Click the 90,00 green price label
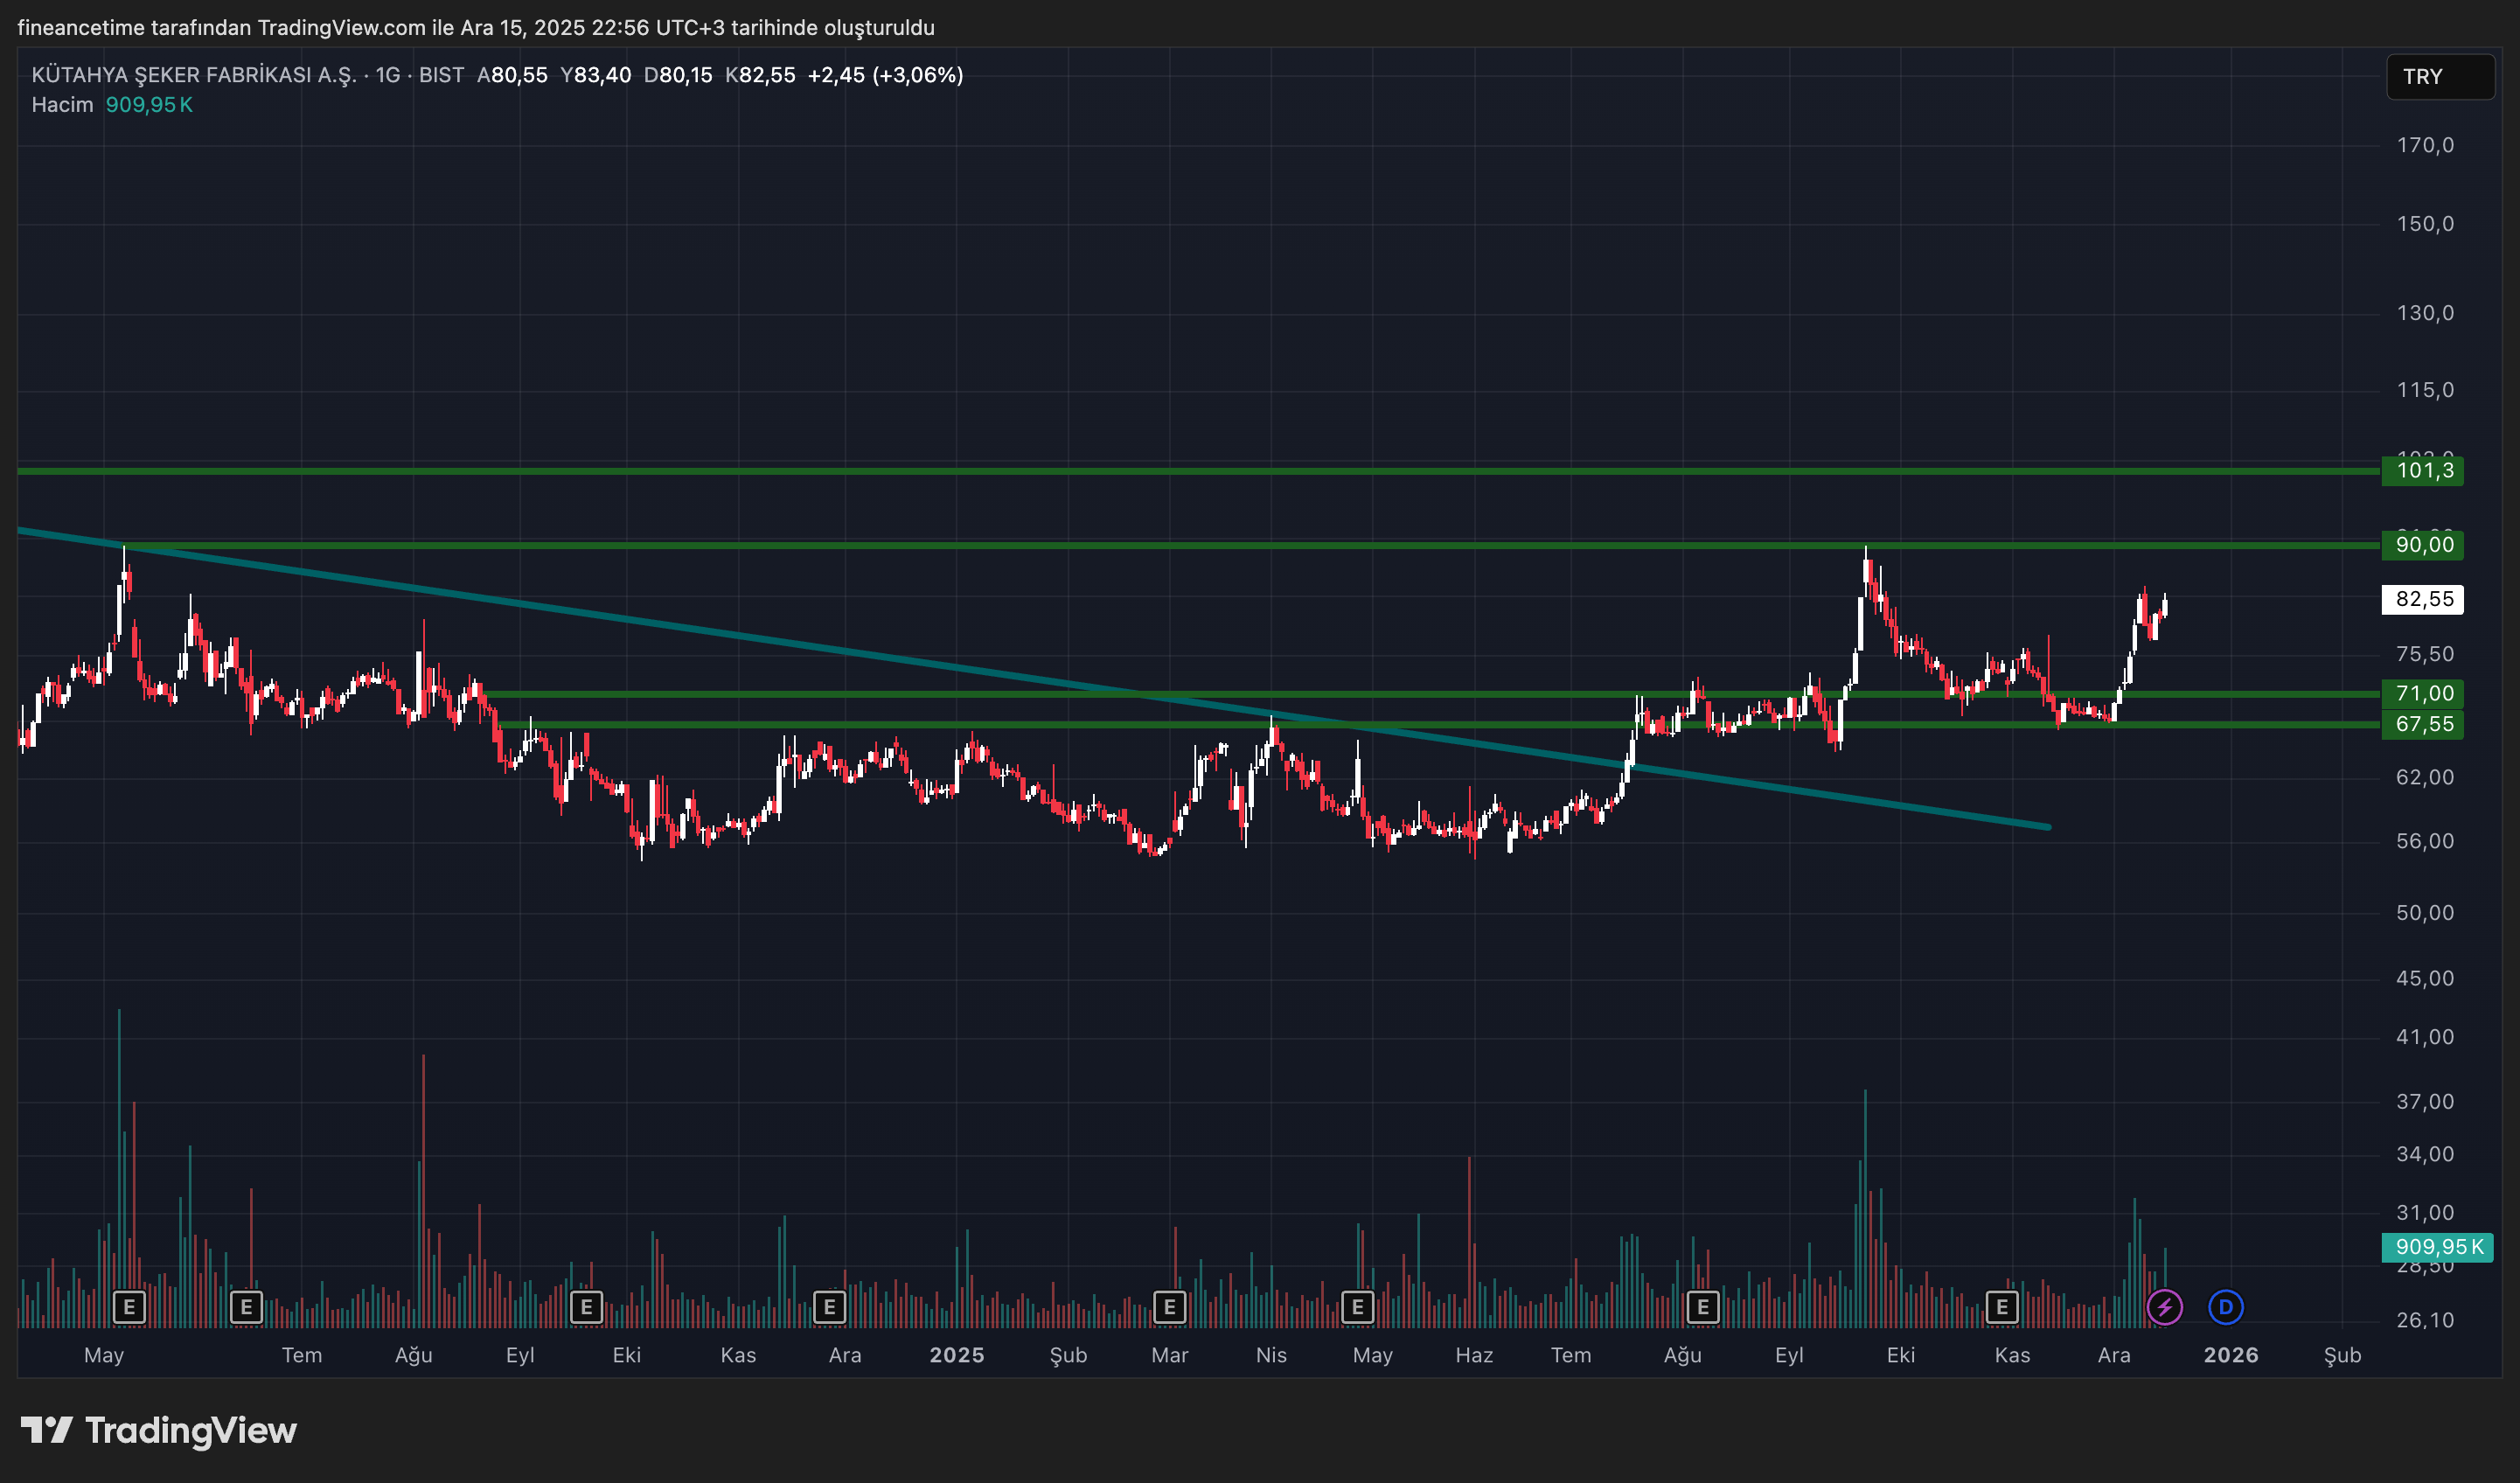 tap(2422, 545)
